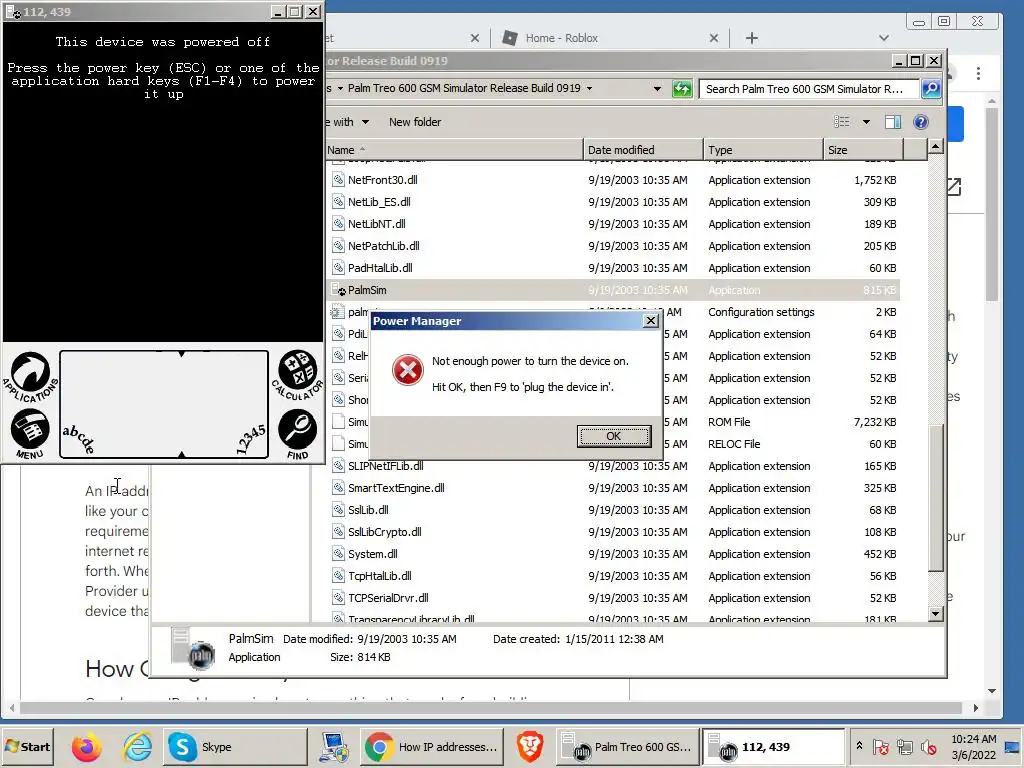This screenshot has width=1024, height=768.
Task: Select the NetLibNT.dll row
Action: [613, 224]
